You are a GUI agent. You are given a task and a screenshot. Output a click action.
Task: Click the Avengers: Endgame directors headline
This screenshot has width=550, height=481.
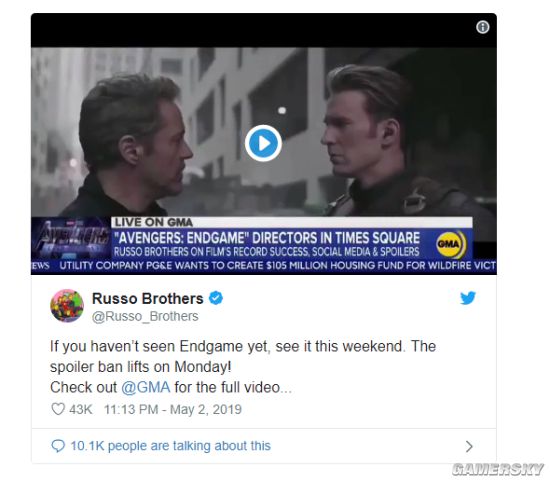pyautogui.click(x=267, y=238)
